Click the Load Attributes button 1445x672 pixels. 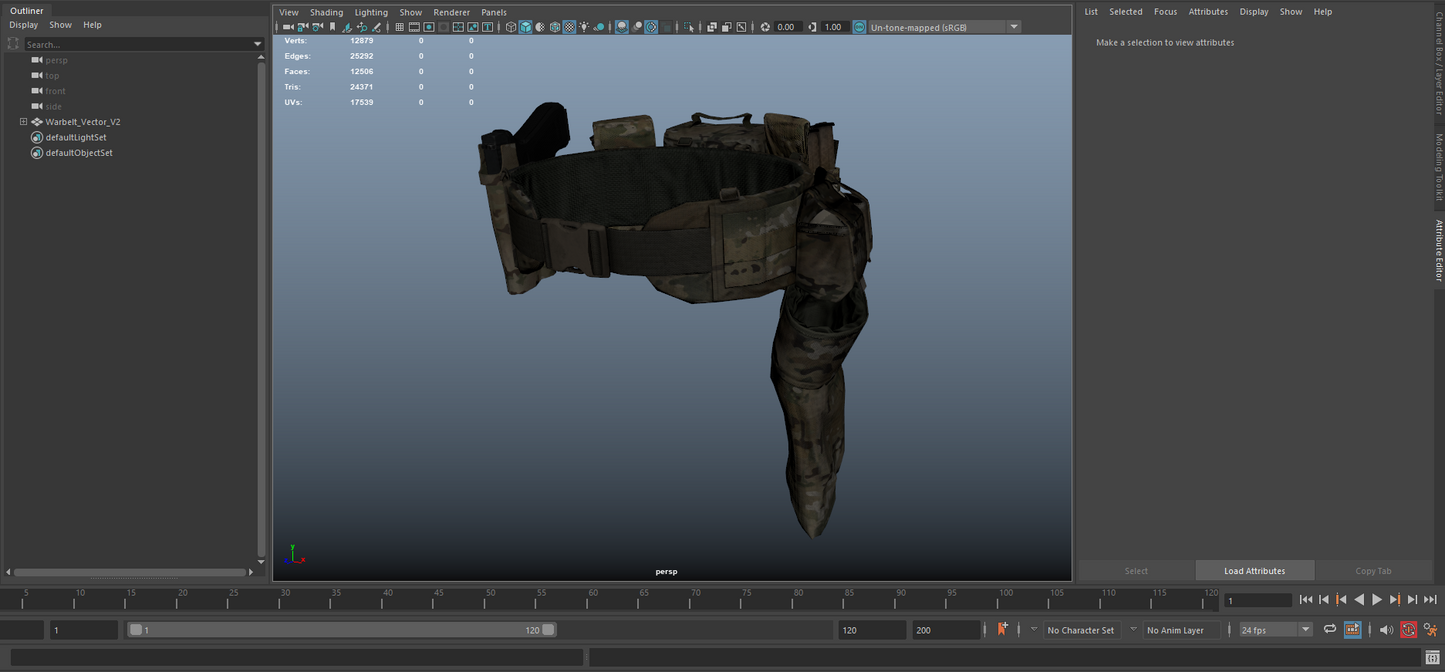(x=1254, y=571)
